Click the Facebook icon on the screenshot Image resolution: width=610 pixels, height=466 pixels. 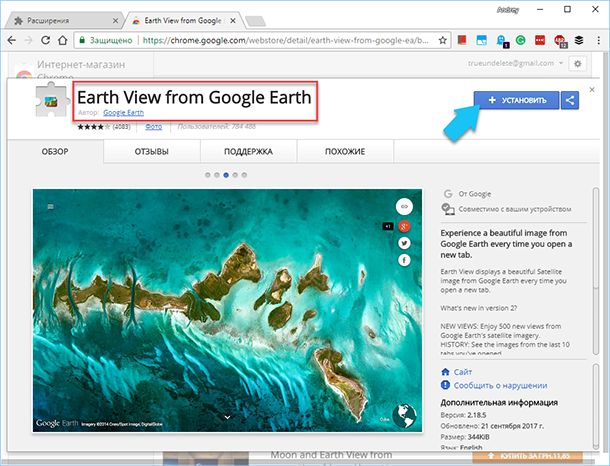[x=406, y=259]
